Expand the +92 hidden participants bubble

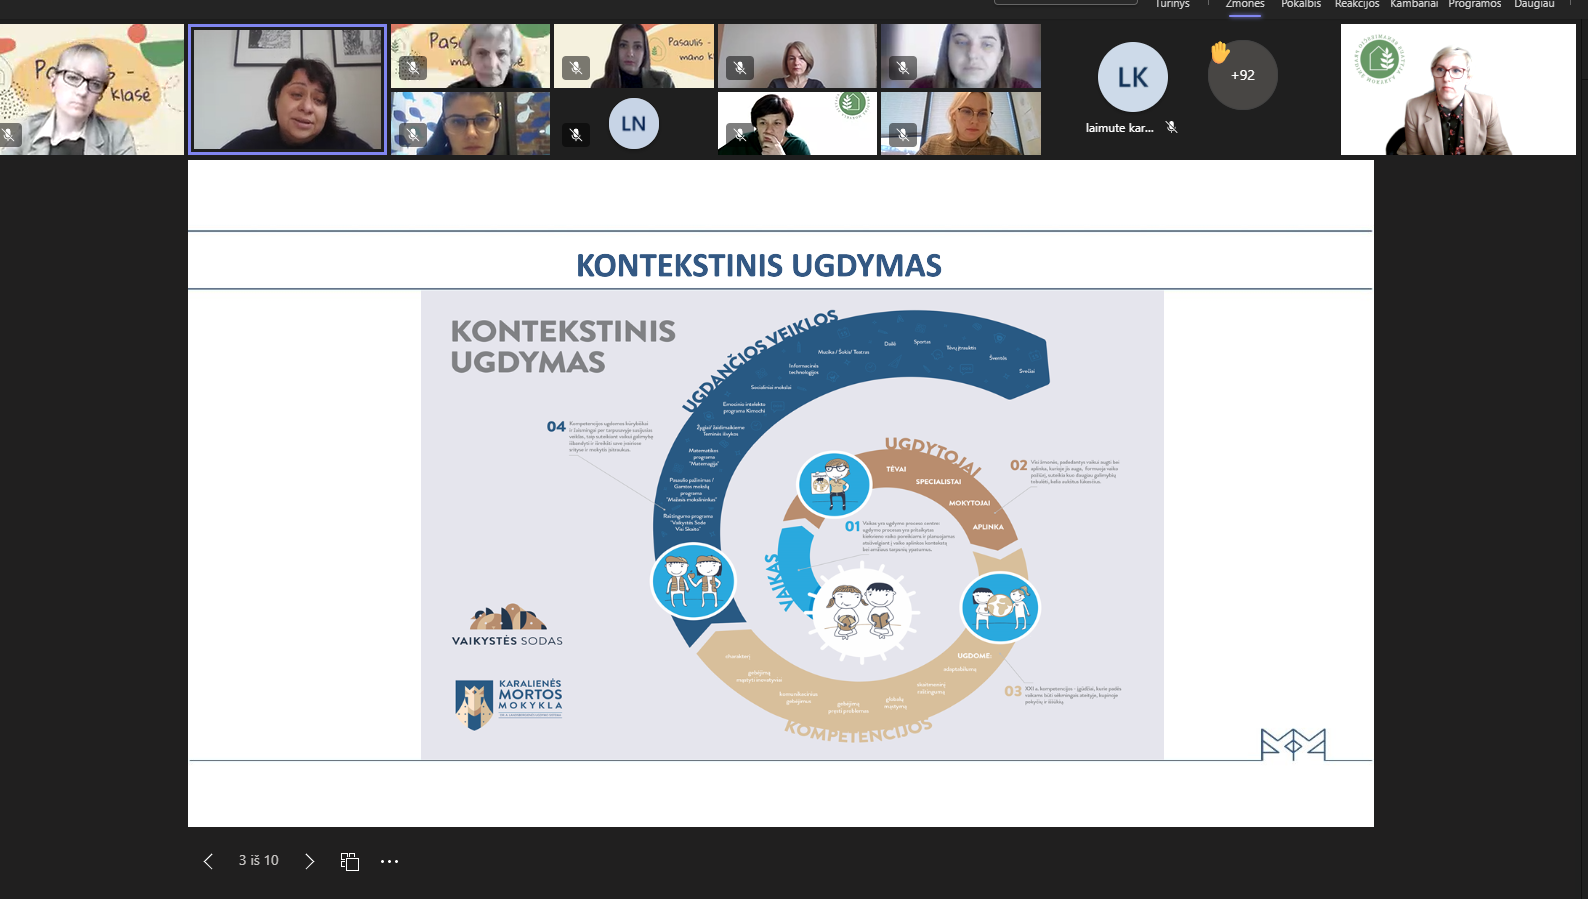tap(1243, 76)
